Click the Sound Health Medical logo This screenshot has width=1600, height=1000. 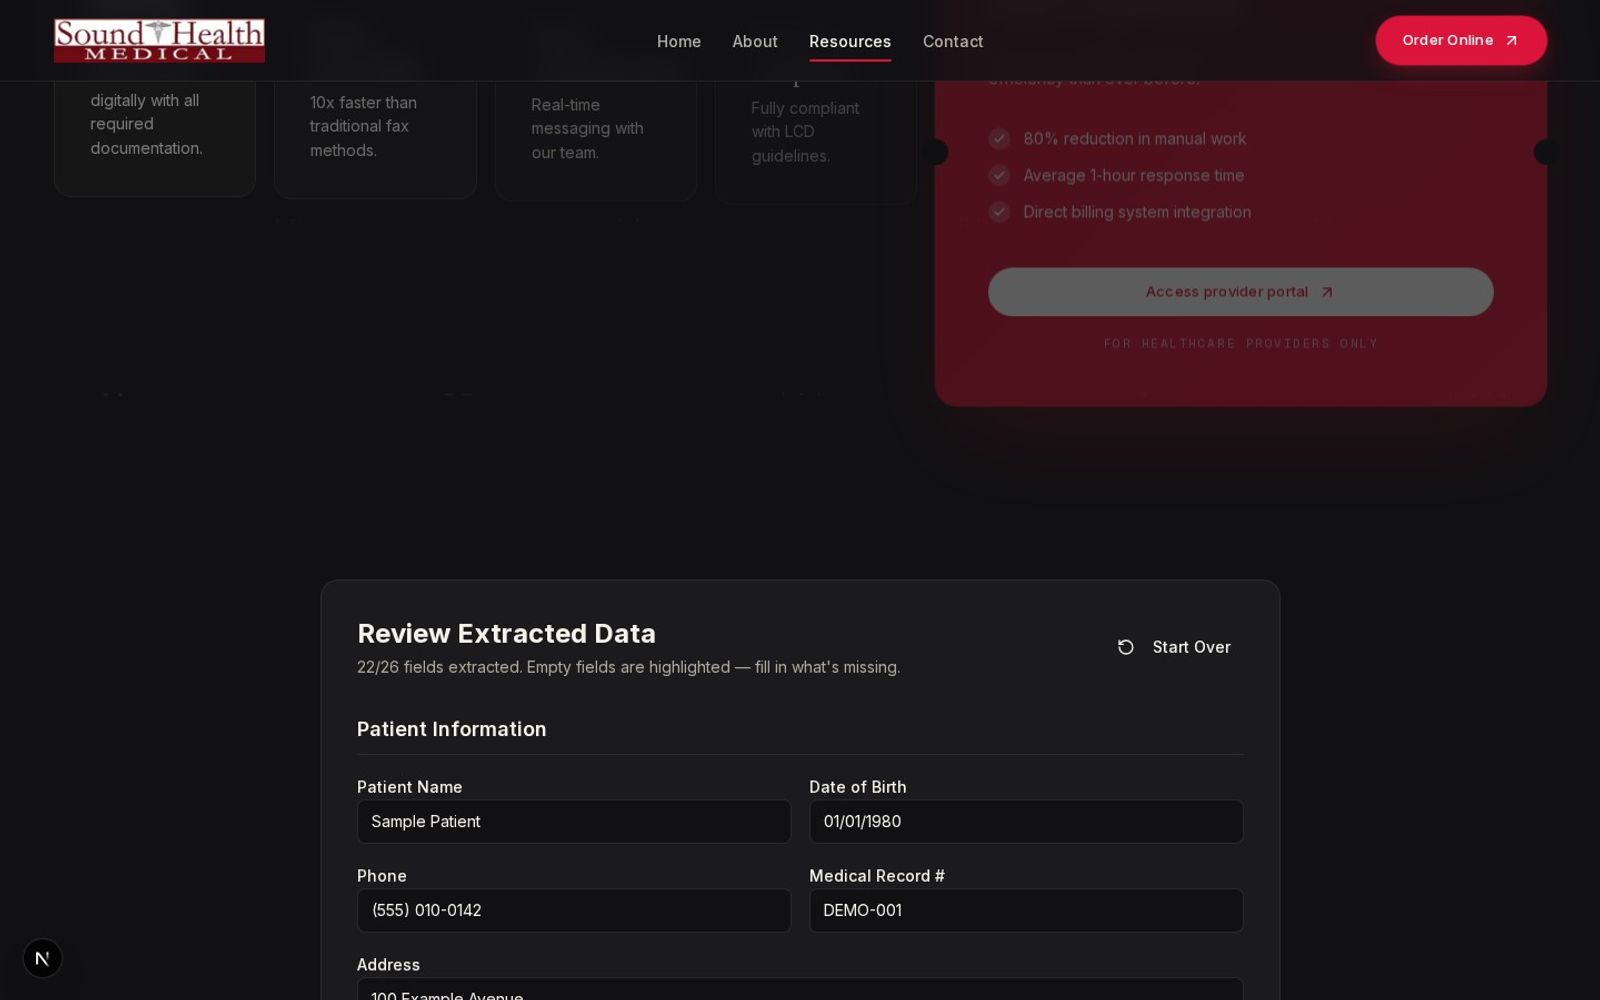[159, 41]
